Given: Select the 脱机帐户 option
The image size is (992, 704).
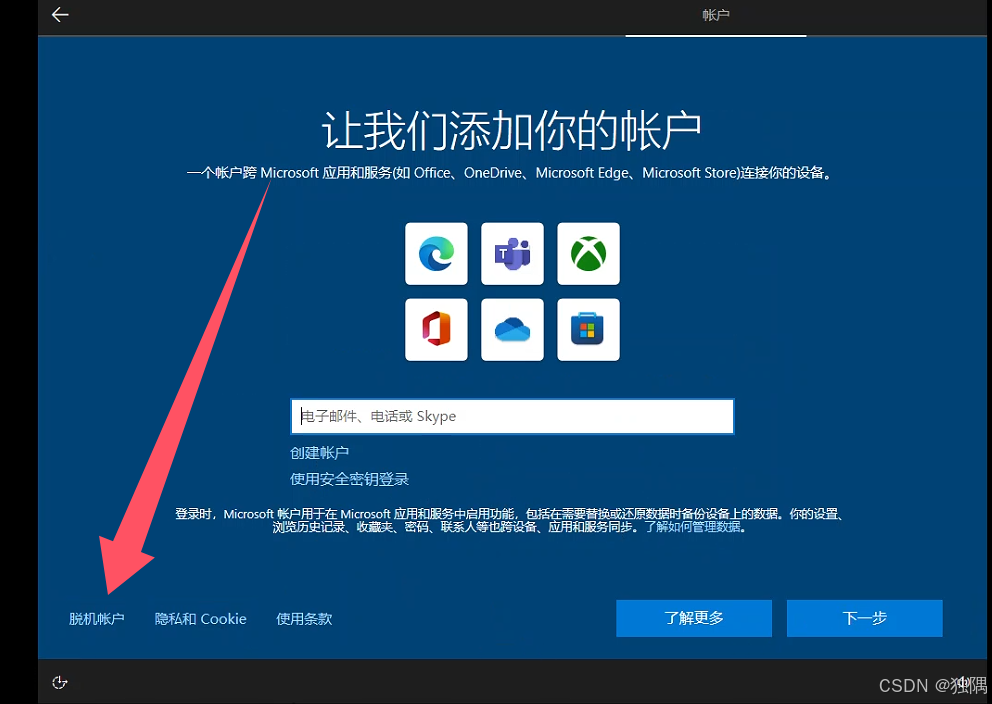Looking at the screenshot, I should 97,619.
